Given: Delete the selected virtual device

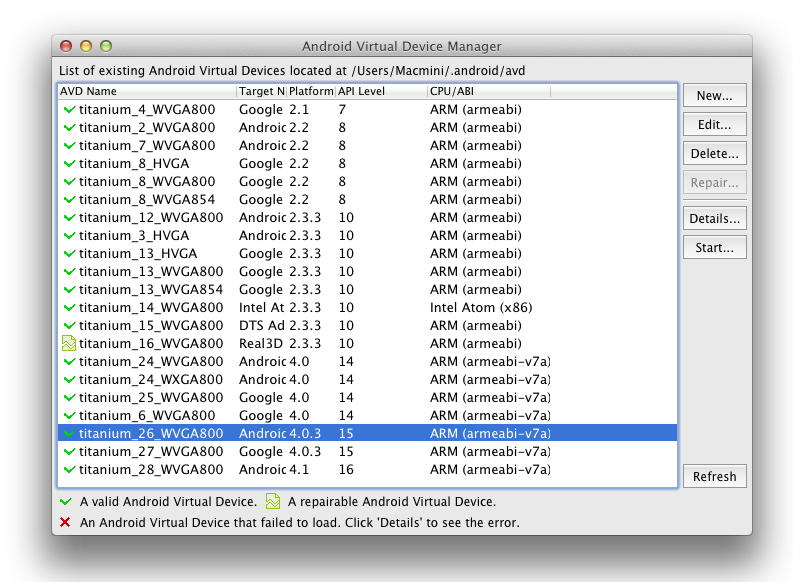Looking at the screenshot, I should click(714, 153).
